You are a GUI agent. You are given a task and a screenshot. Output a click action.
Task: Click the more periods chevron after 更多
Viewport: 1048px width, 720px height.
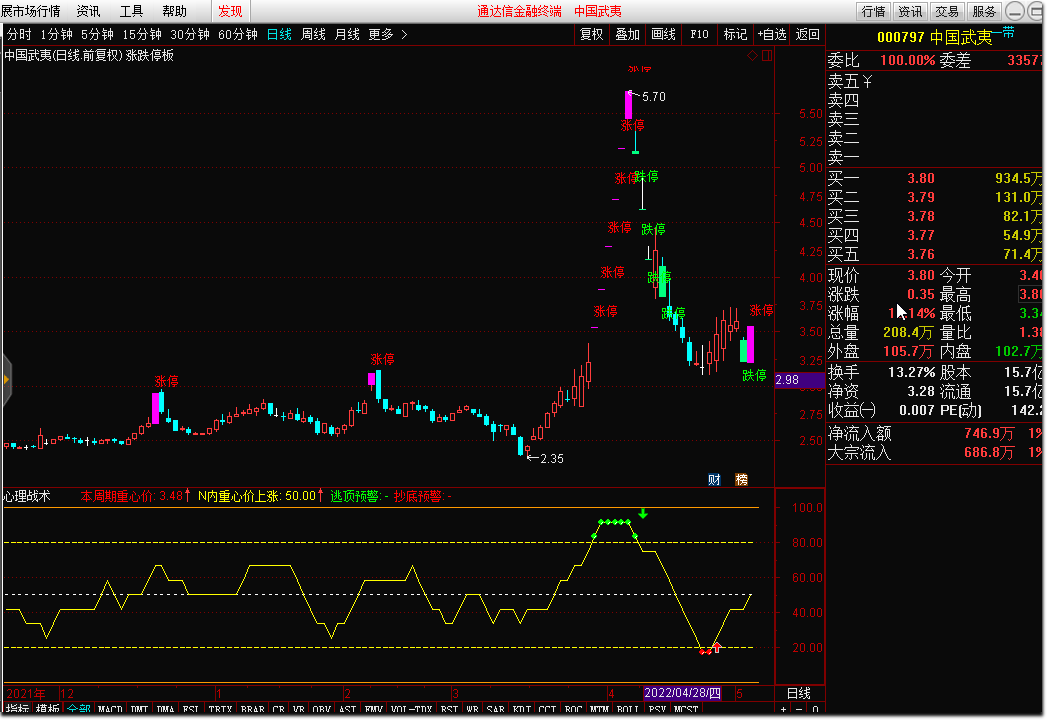click(404, 34)
